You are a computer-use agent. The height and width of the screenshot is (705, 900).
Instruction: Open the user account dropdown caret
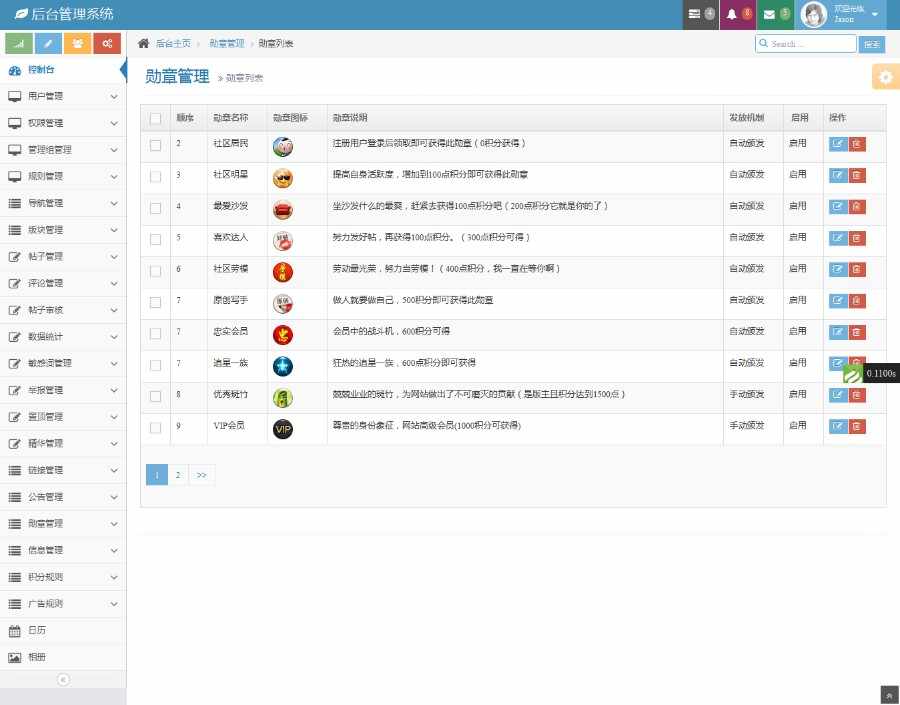pos(875,14)
